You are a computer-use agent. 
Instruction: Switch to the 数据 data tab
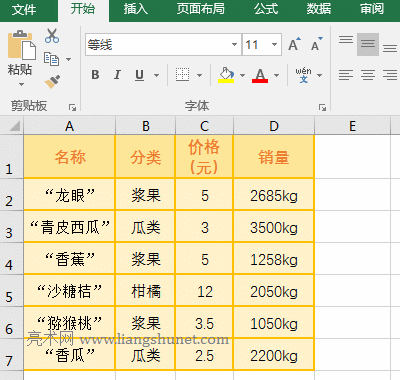319,9
